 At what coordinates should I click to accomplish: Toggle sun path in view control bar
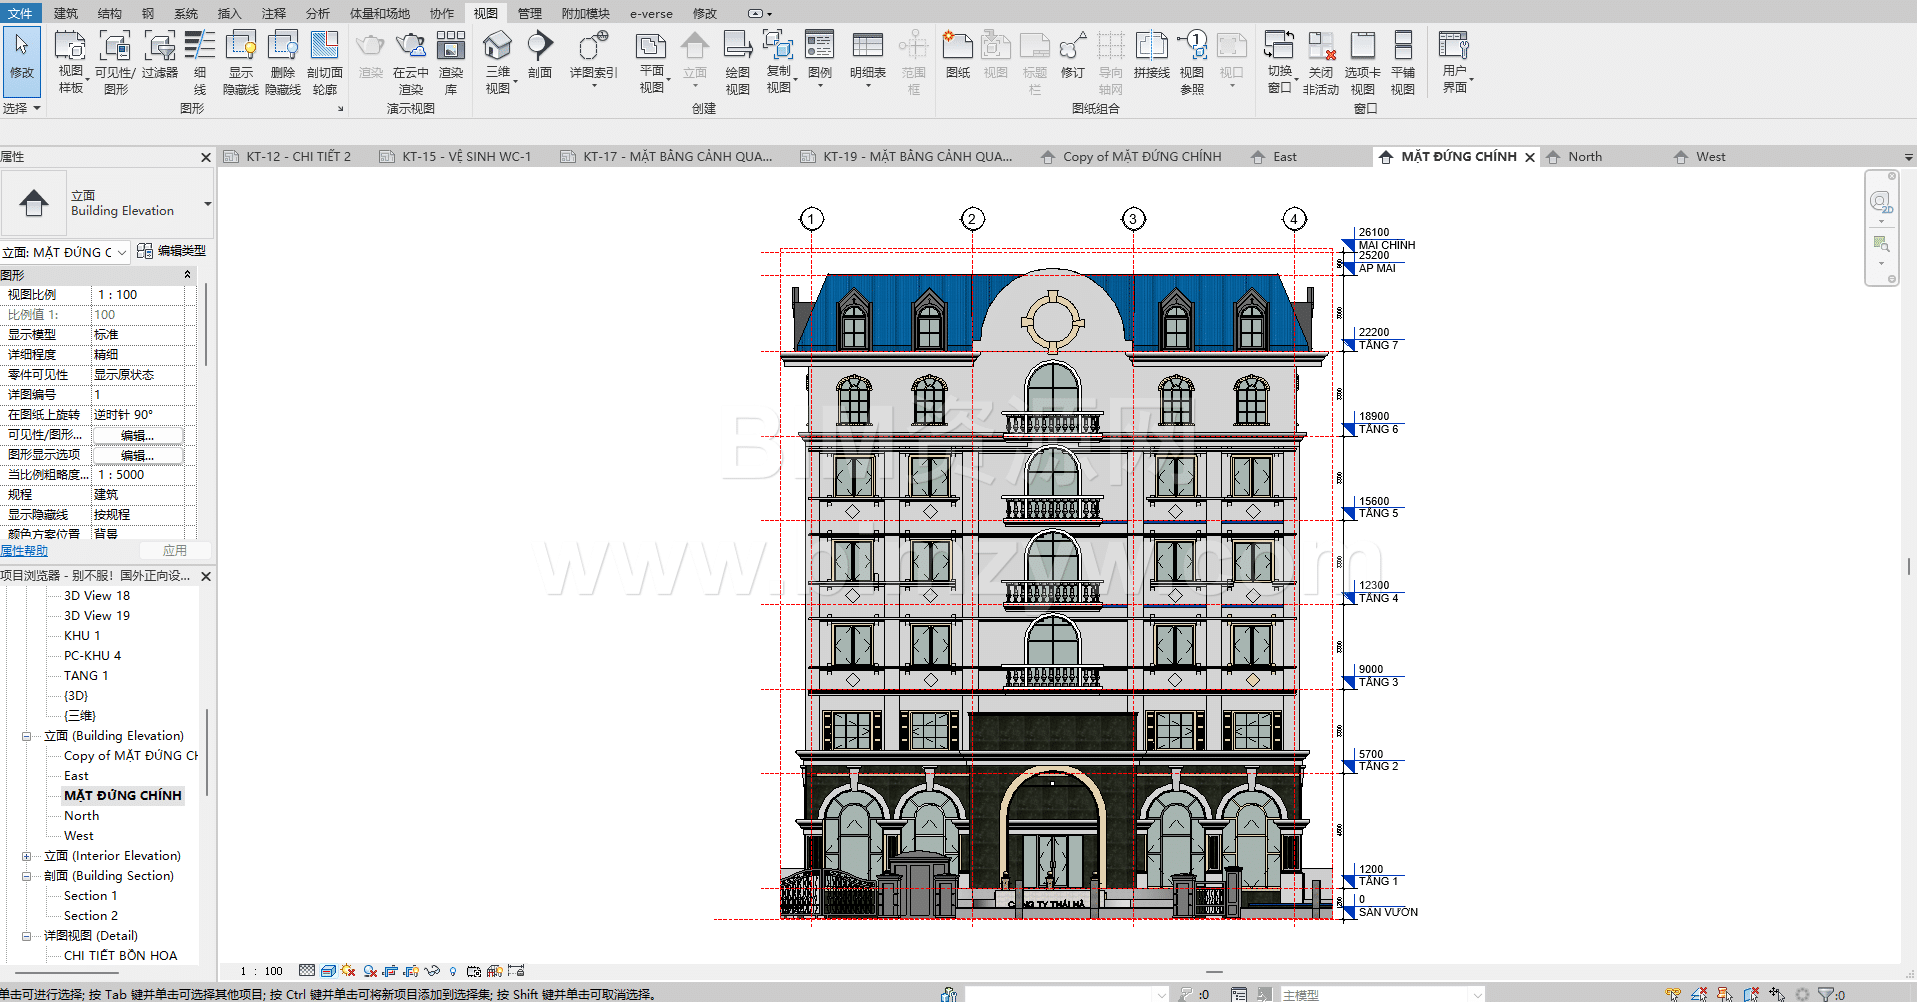[x=348, y=971]
